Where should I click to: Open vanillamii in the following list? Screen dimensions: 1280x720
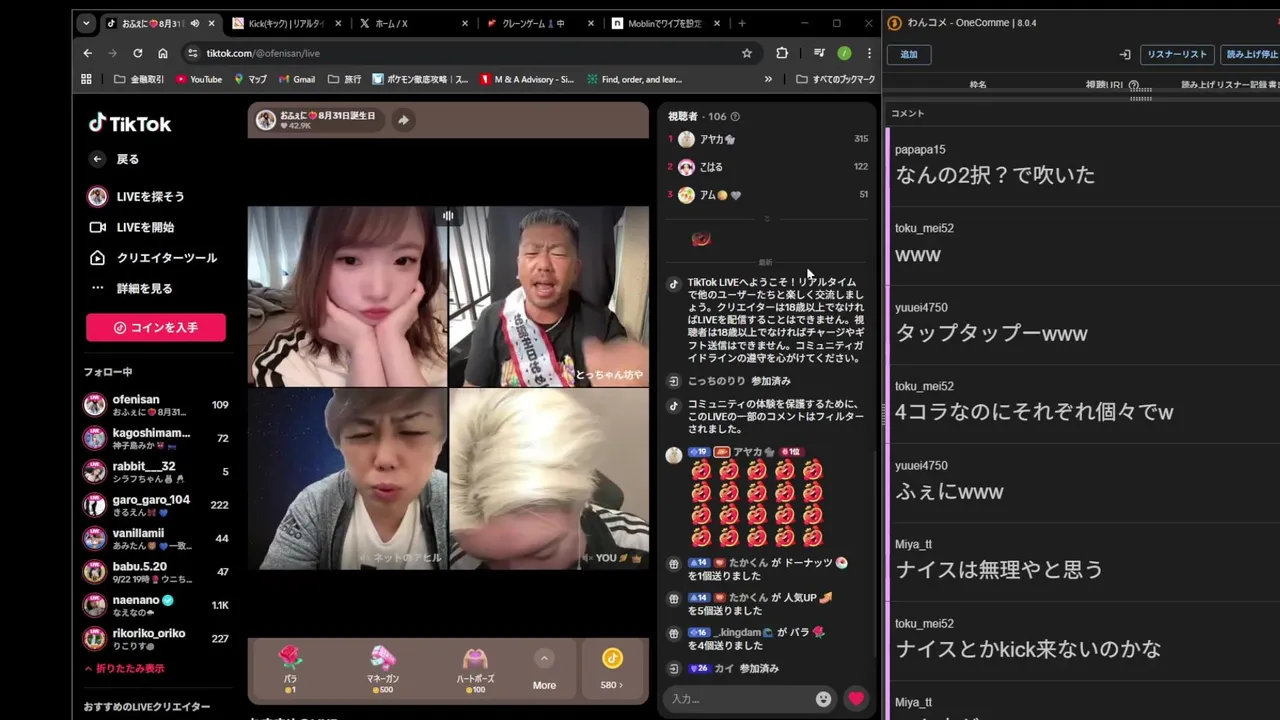[156, 539]
